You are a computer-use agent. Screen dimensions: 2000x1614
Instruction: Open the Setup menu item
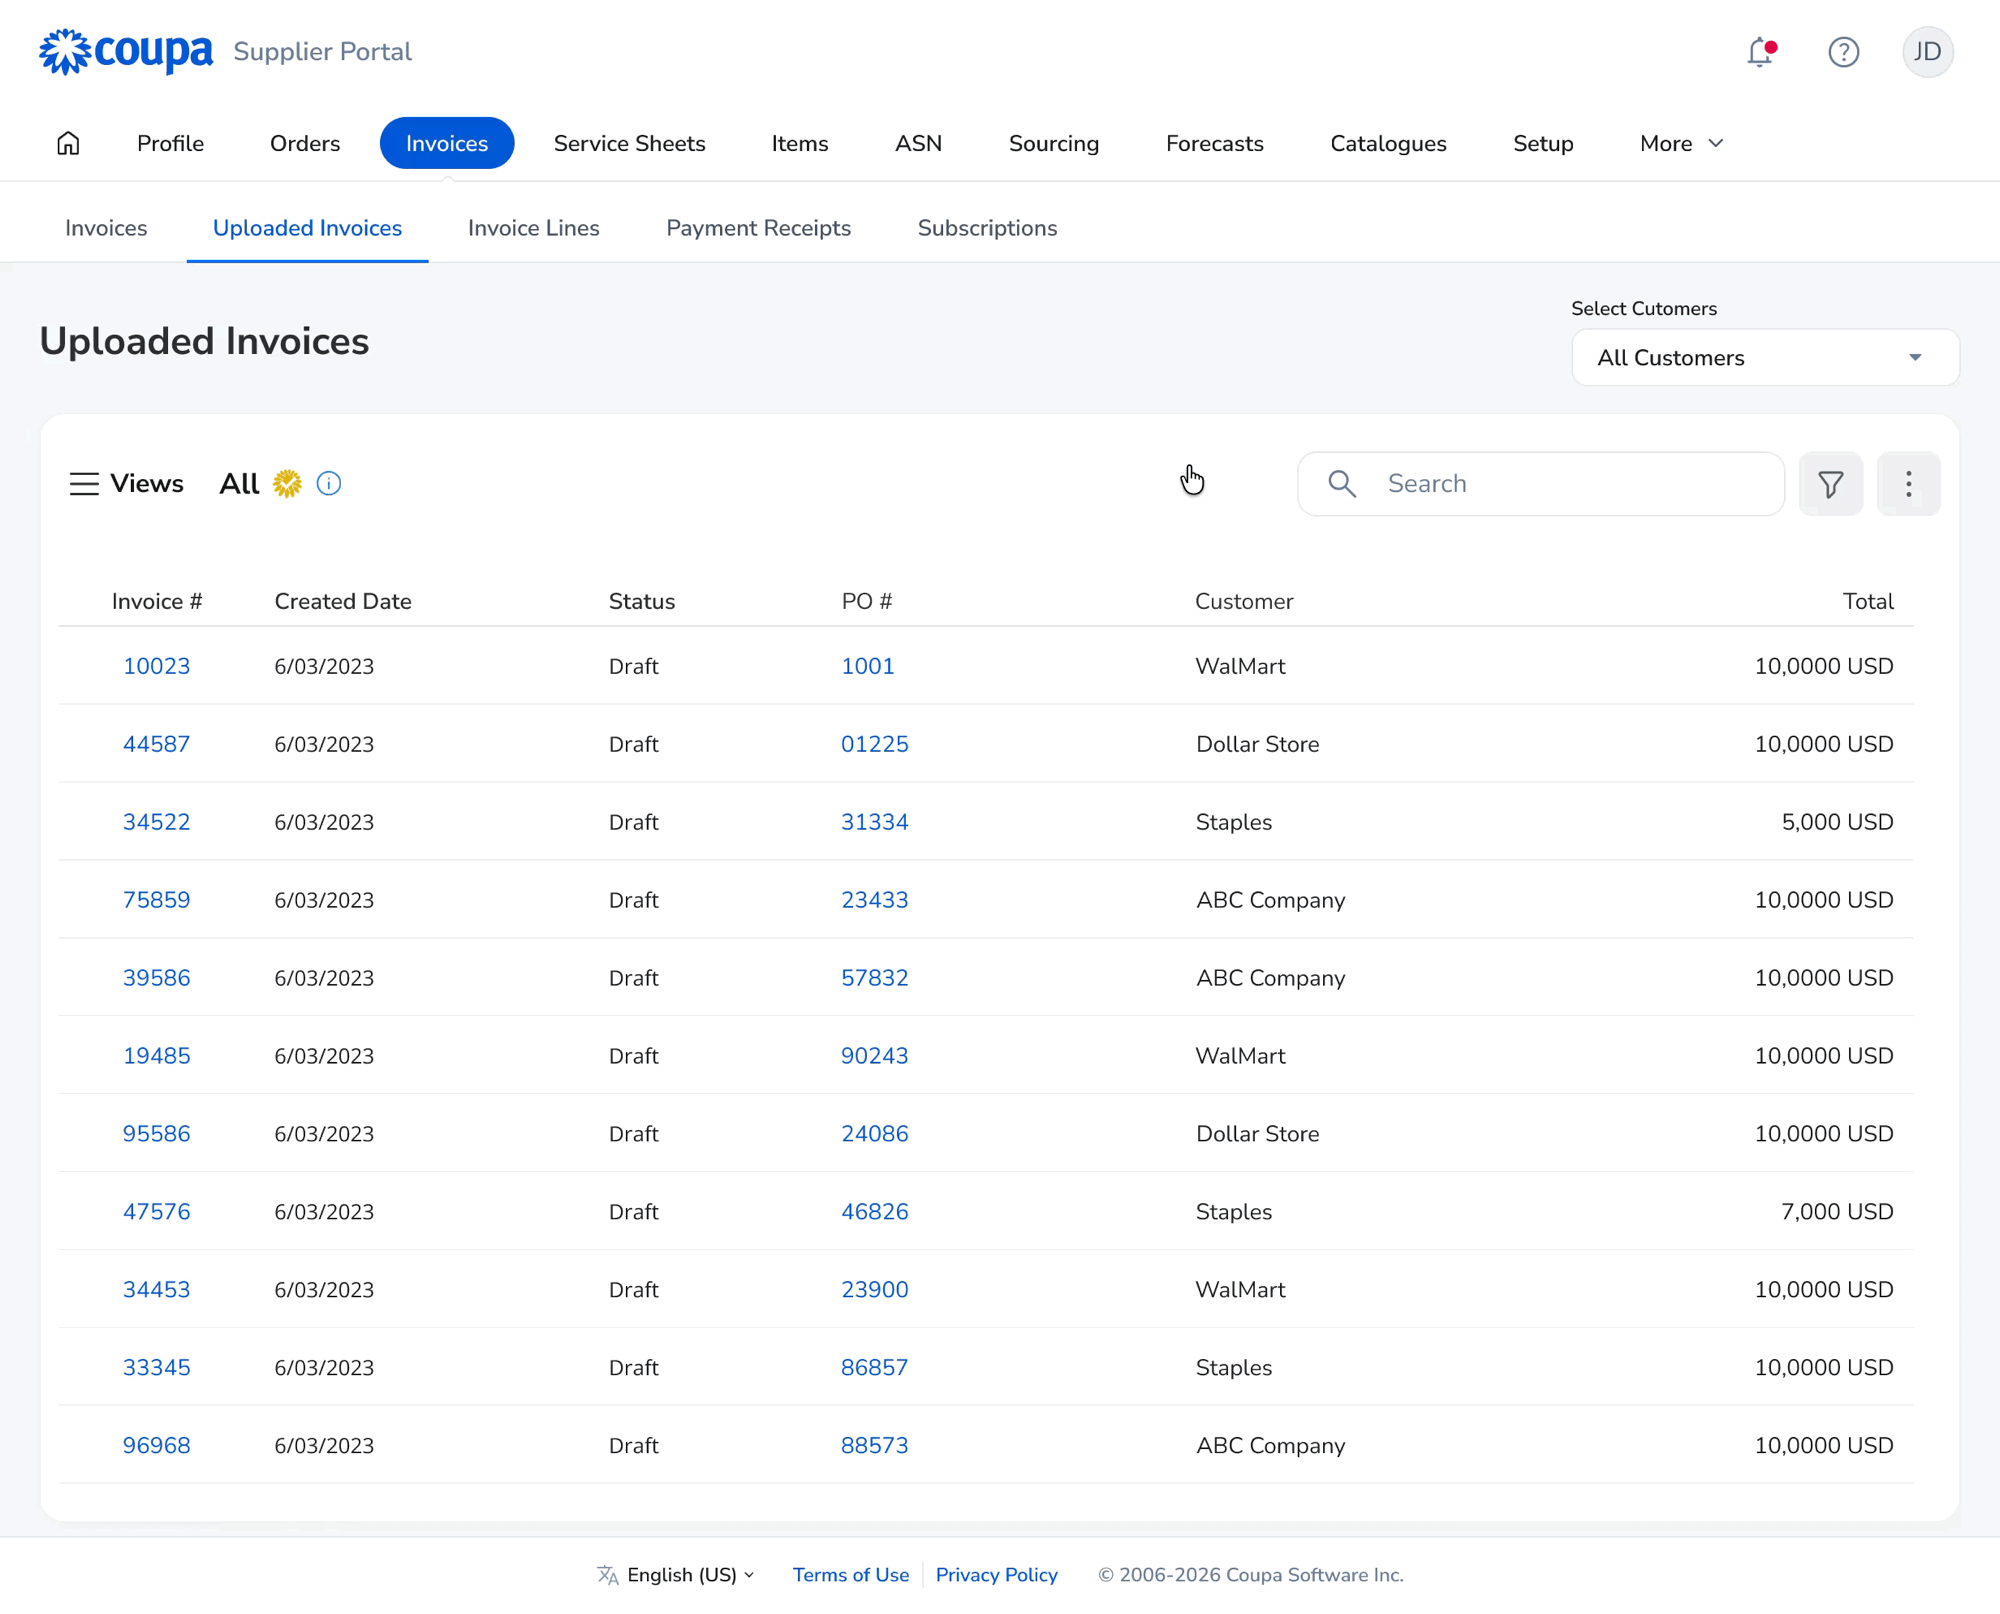click(x=1543, y=144)
